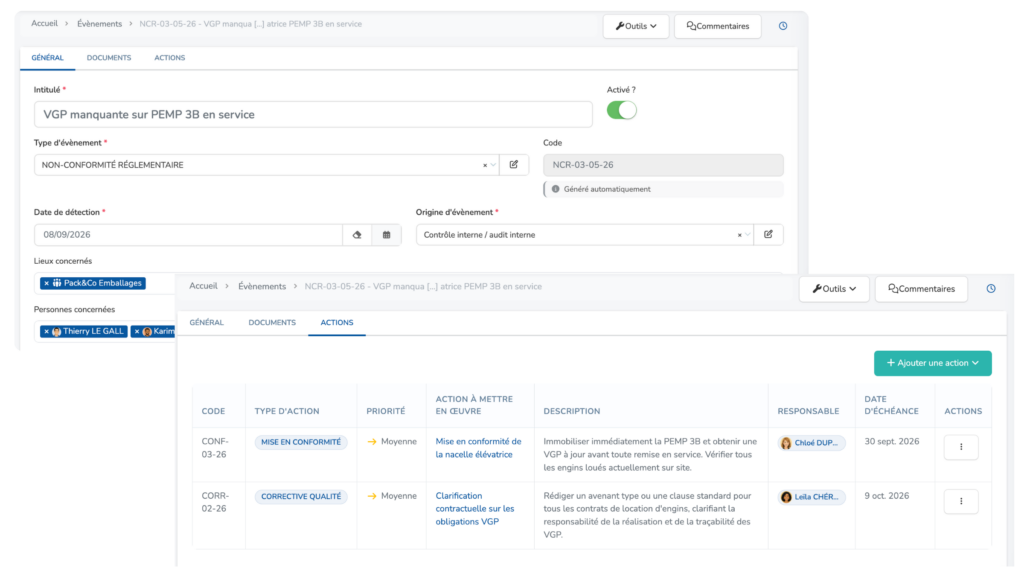The height and width of the screenshot is (576, 1024).
Task: Sort by PRIORITÉ column header
Action: tap(385, 411)
